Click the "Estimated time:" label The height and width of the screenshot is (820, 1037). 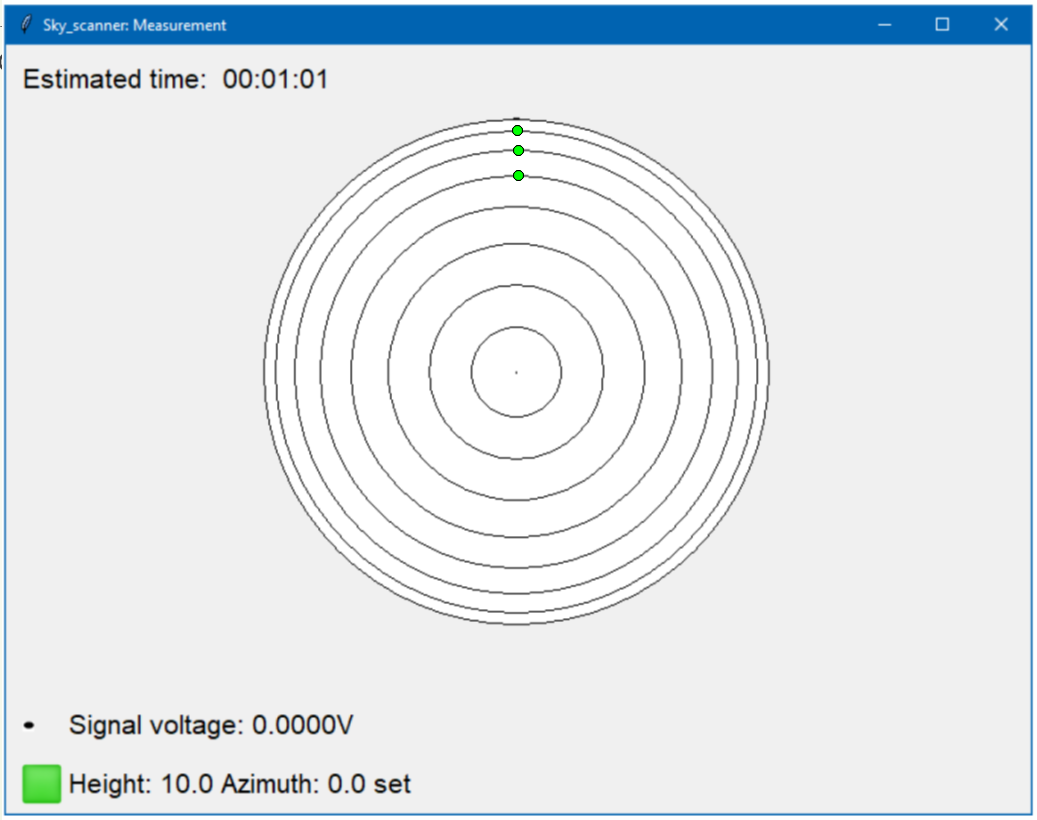click(x=113, y=80)
